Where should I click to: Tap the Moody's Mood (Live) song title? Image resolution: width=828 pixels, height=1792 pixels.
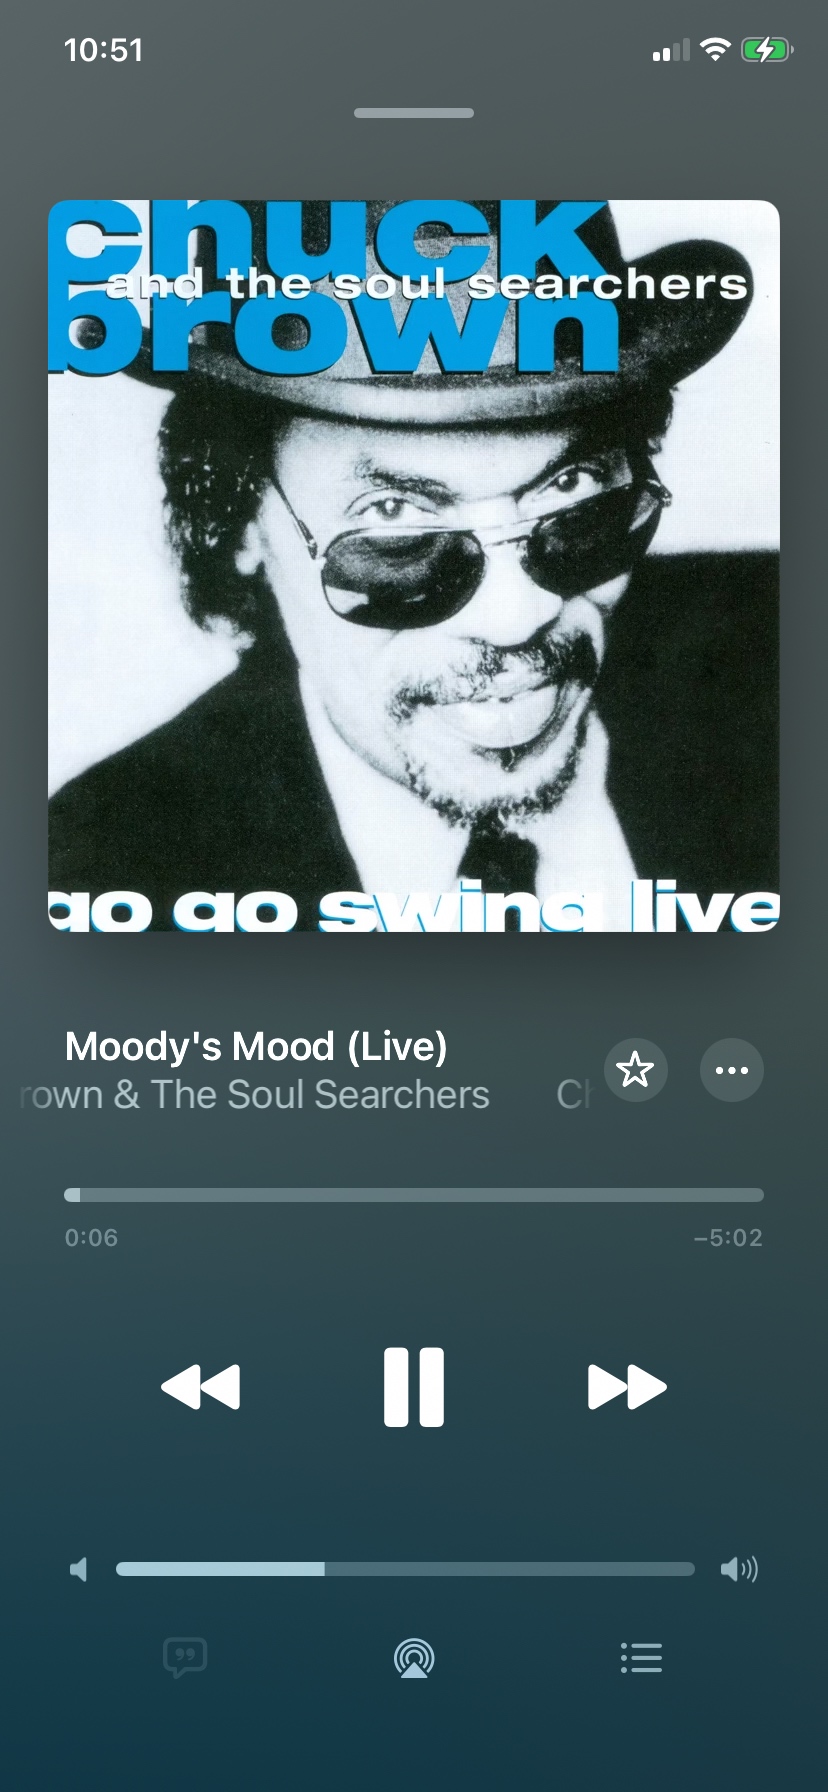click(256, 1046)
